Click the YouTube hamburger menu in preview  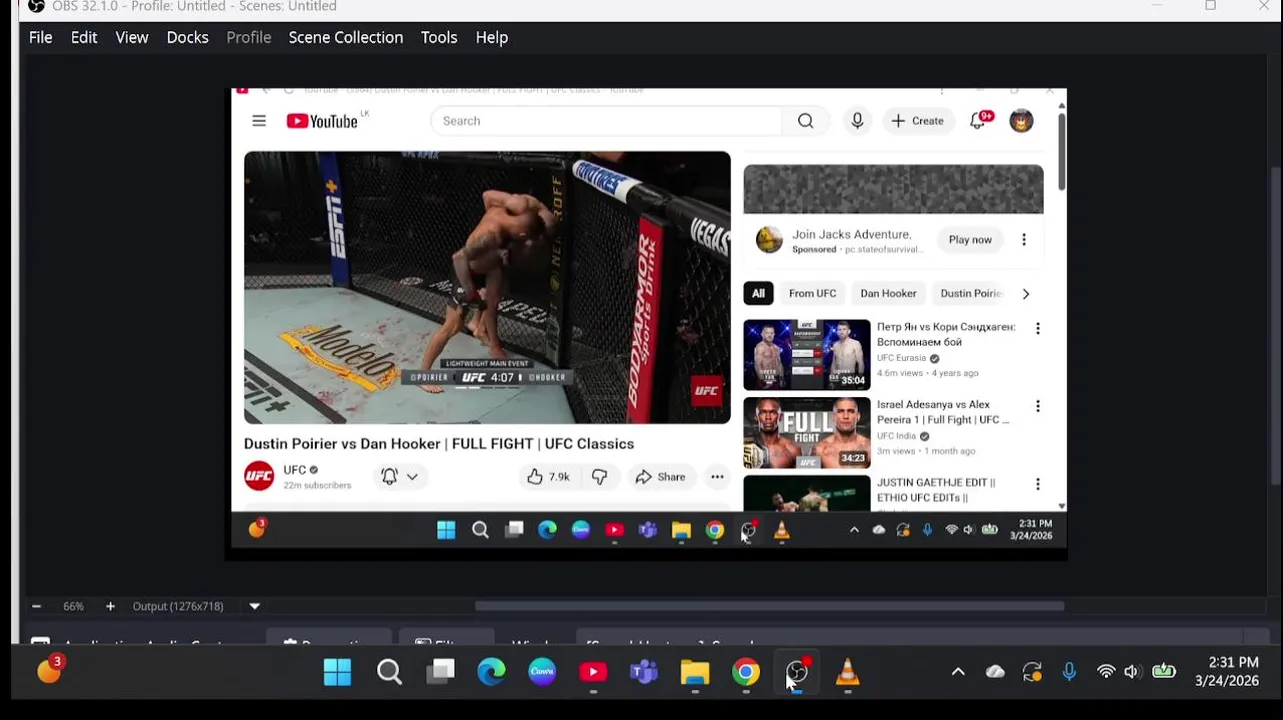click(x=259, y=121)
